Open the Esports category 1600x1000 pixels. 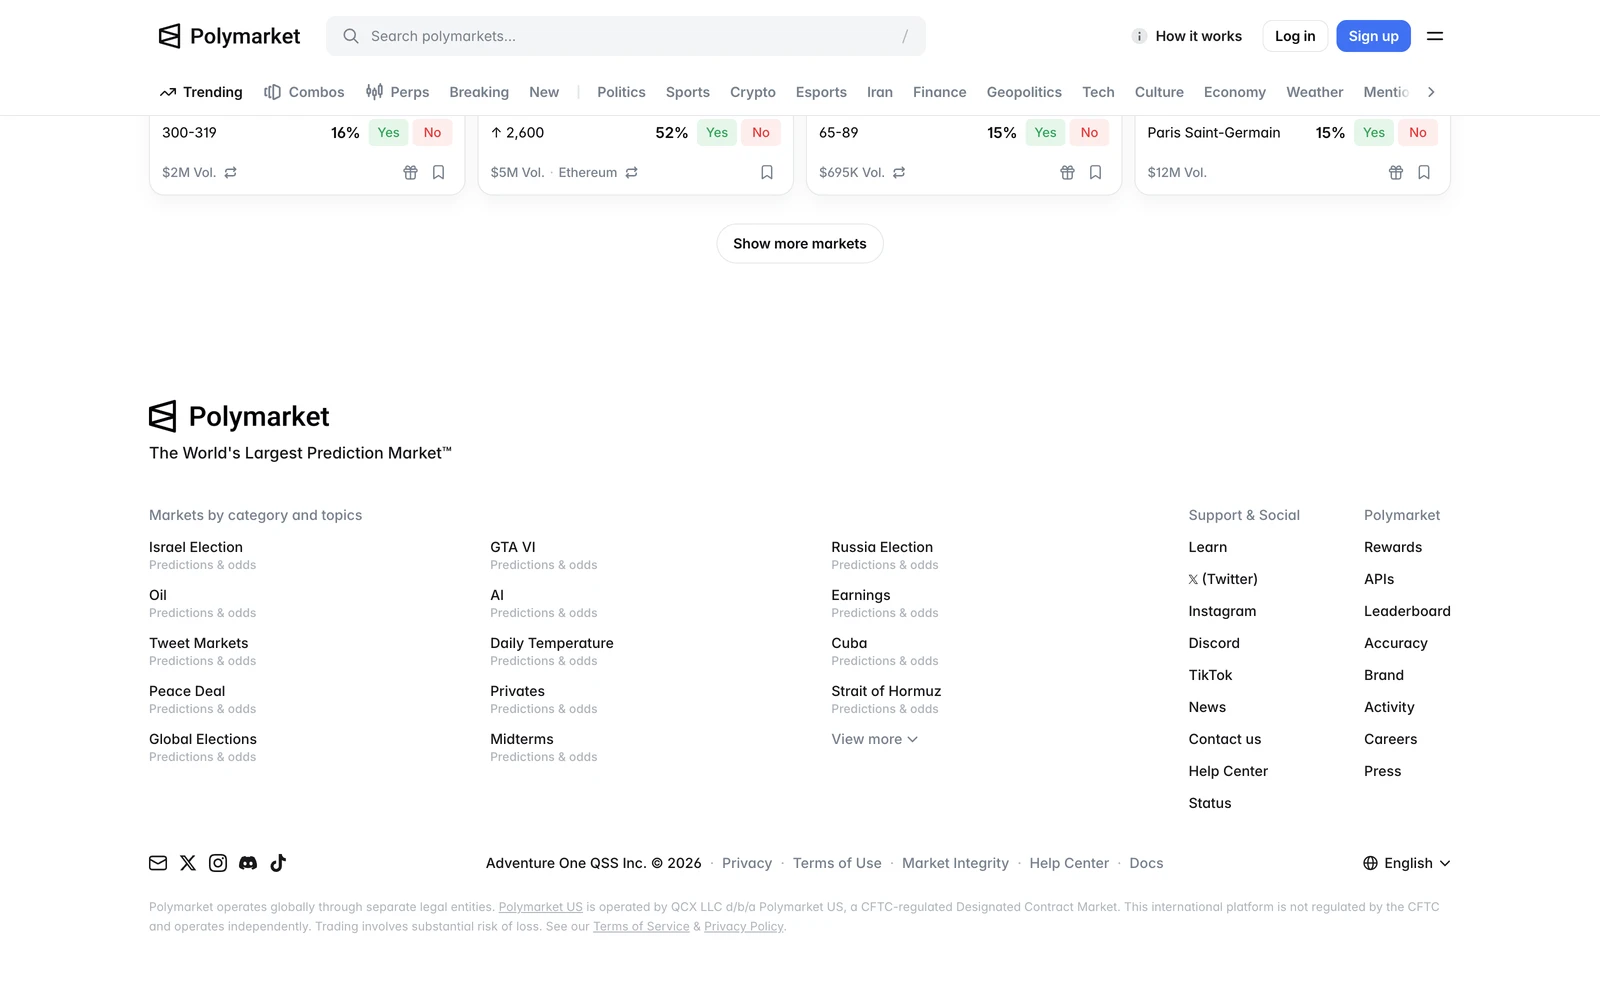point(821,92)
